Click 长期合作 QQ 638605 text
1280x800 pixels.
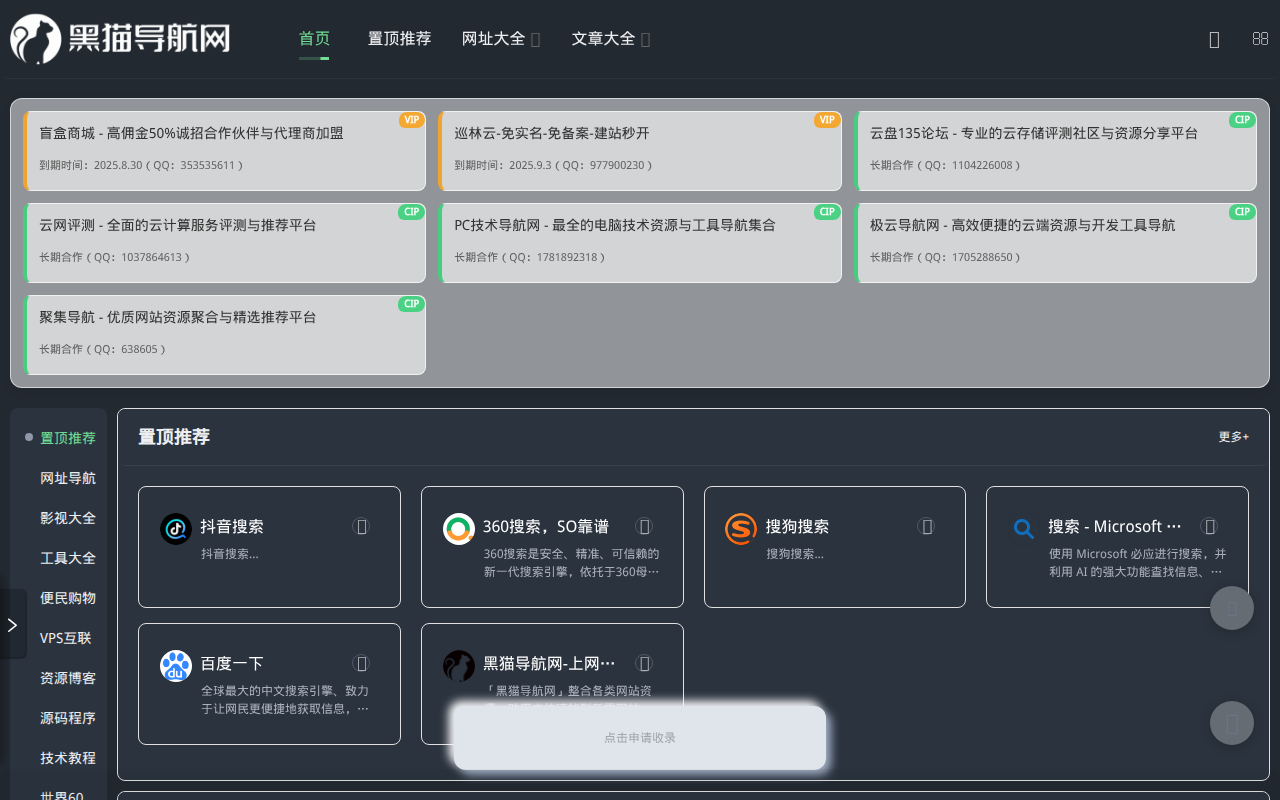click(x=103, y=349)
